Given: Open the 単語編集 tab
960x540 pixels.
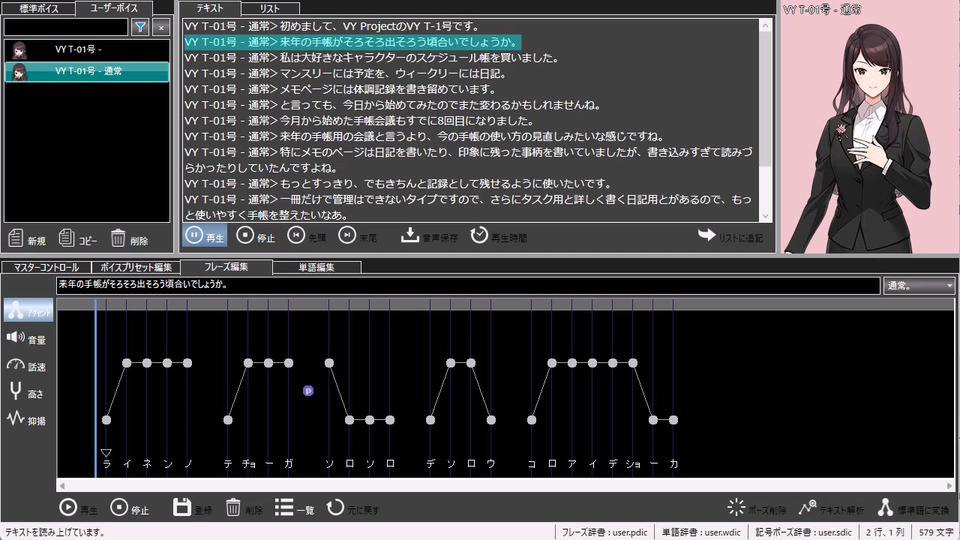Looking at the screenshot, I should coord(317,268).
